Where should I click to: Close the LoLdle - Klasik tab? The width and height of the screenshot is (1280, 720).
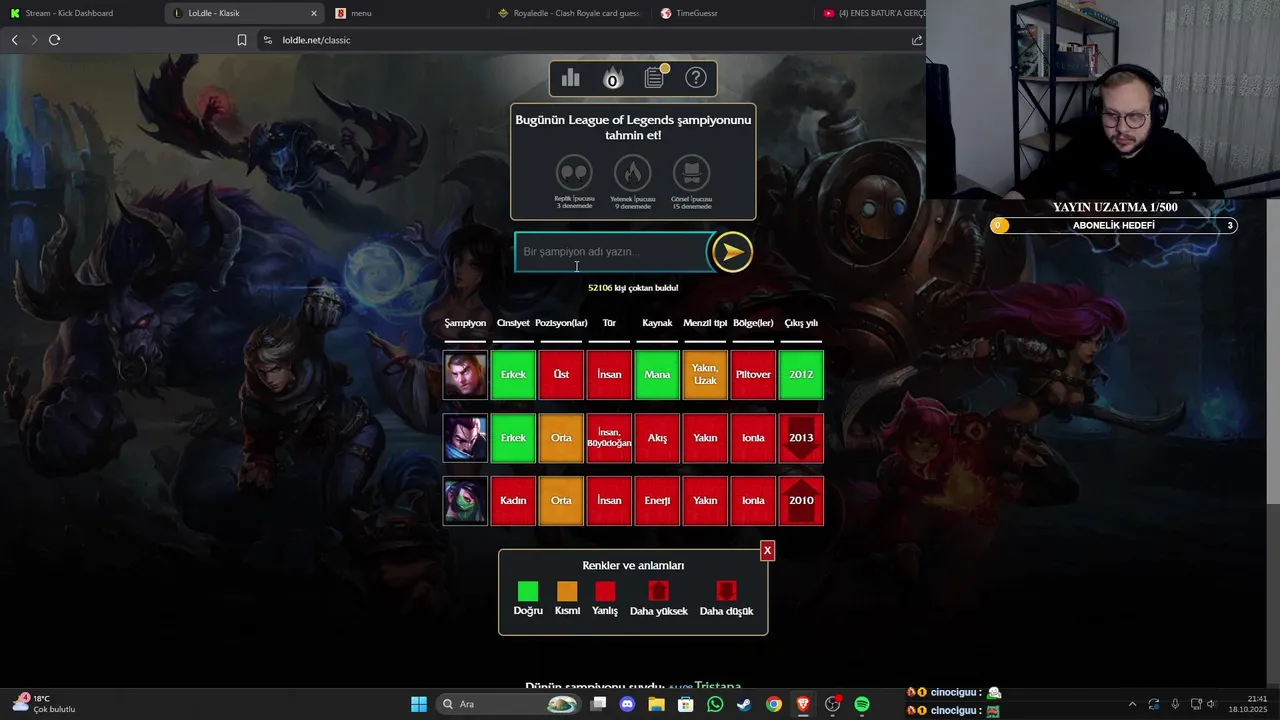(314, 13)
